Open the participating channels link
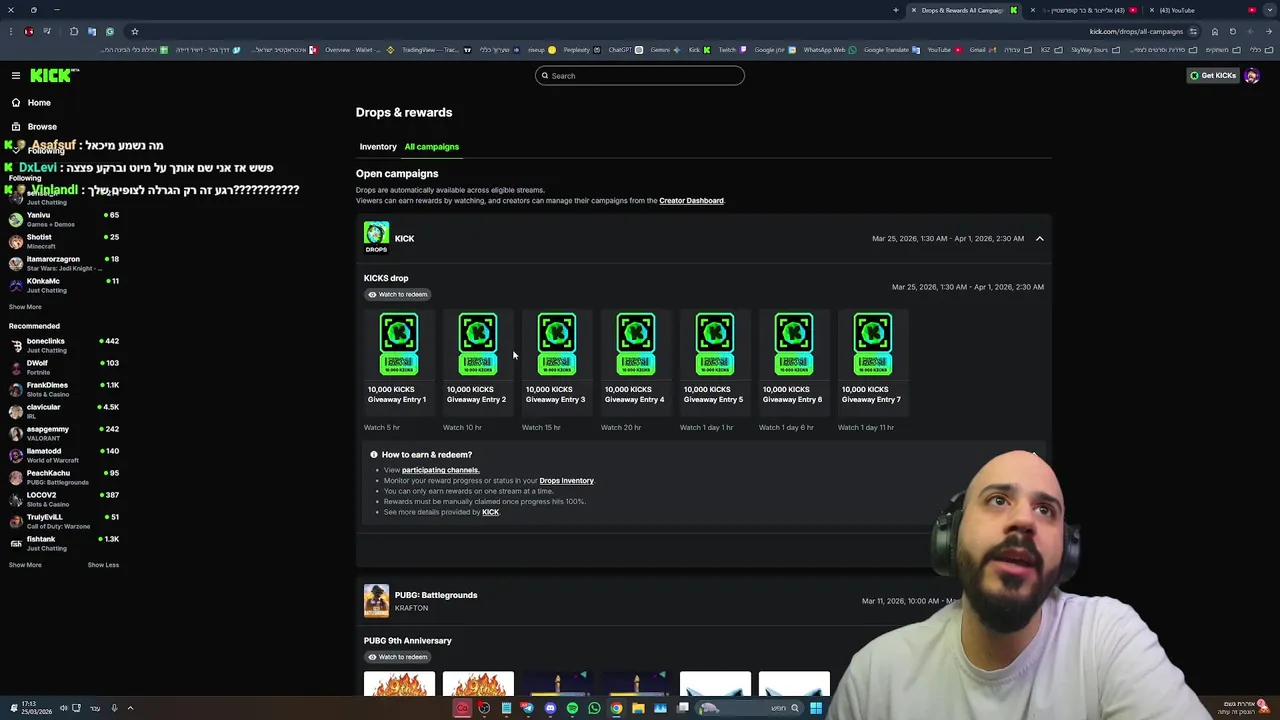 [440, 470]
